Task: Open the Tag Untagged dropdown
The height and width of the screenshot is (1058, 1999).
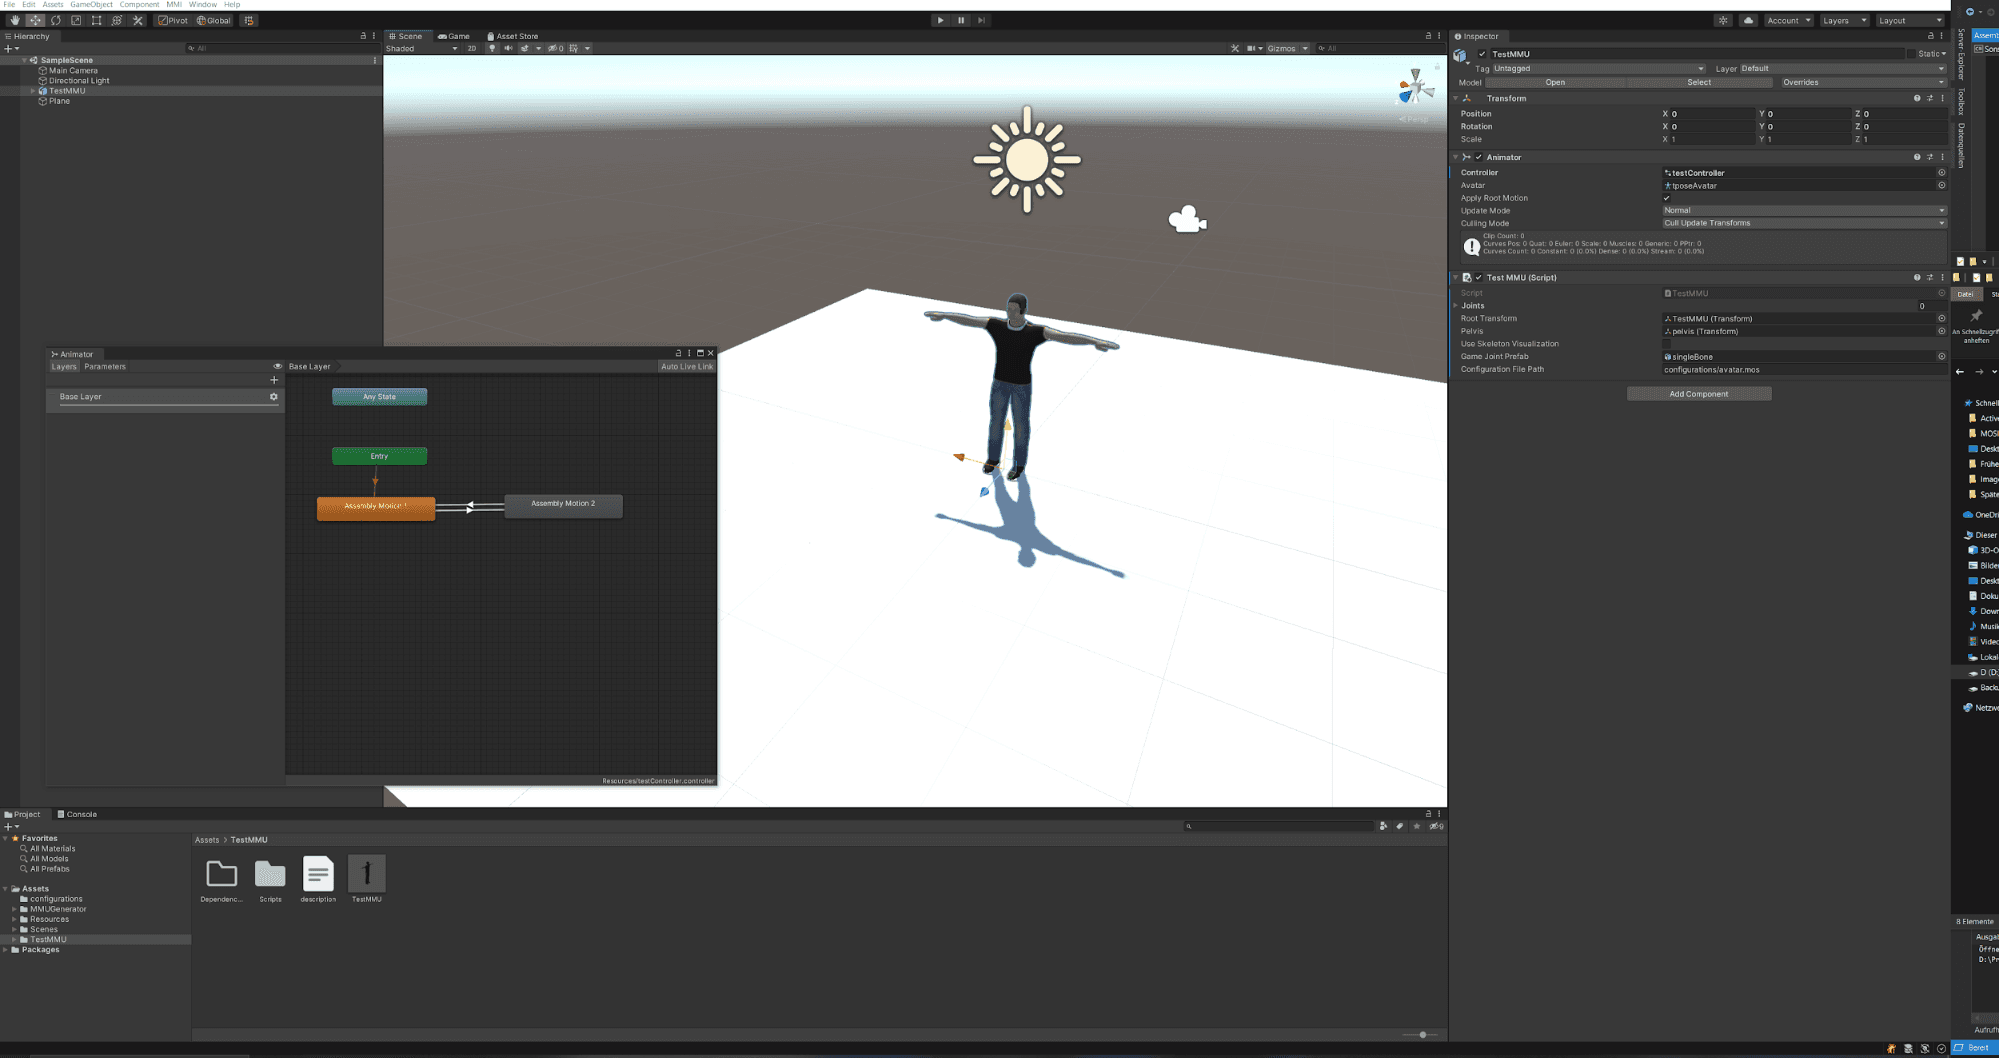Action: click(1600, 68)
